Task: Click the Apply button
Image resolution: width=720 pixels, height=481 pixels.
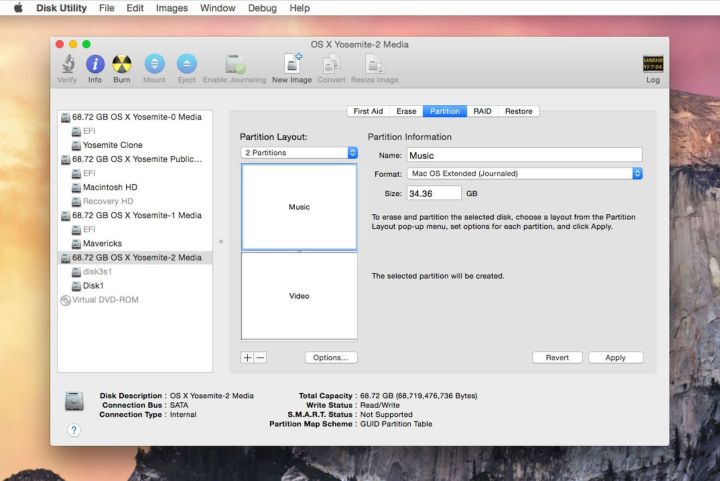Action: tap(615, 358)
